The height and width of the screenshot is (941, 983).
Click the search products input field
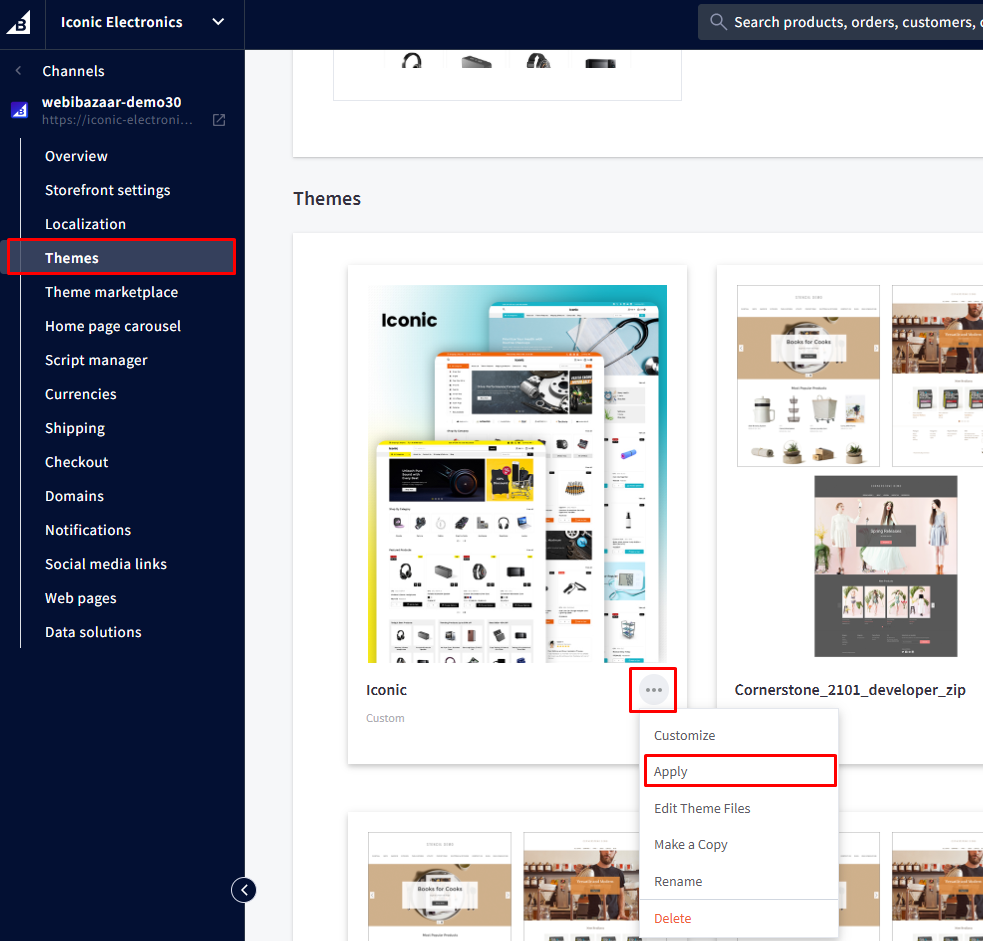[850, 22]
